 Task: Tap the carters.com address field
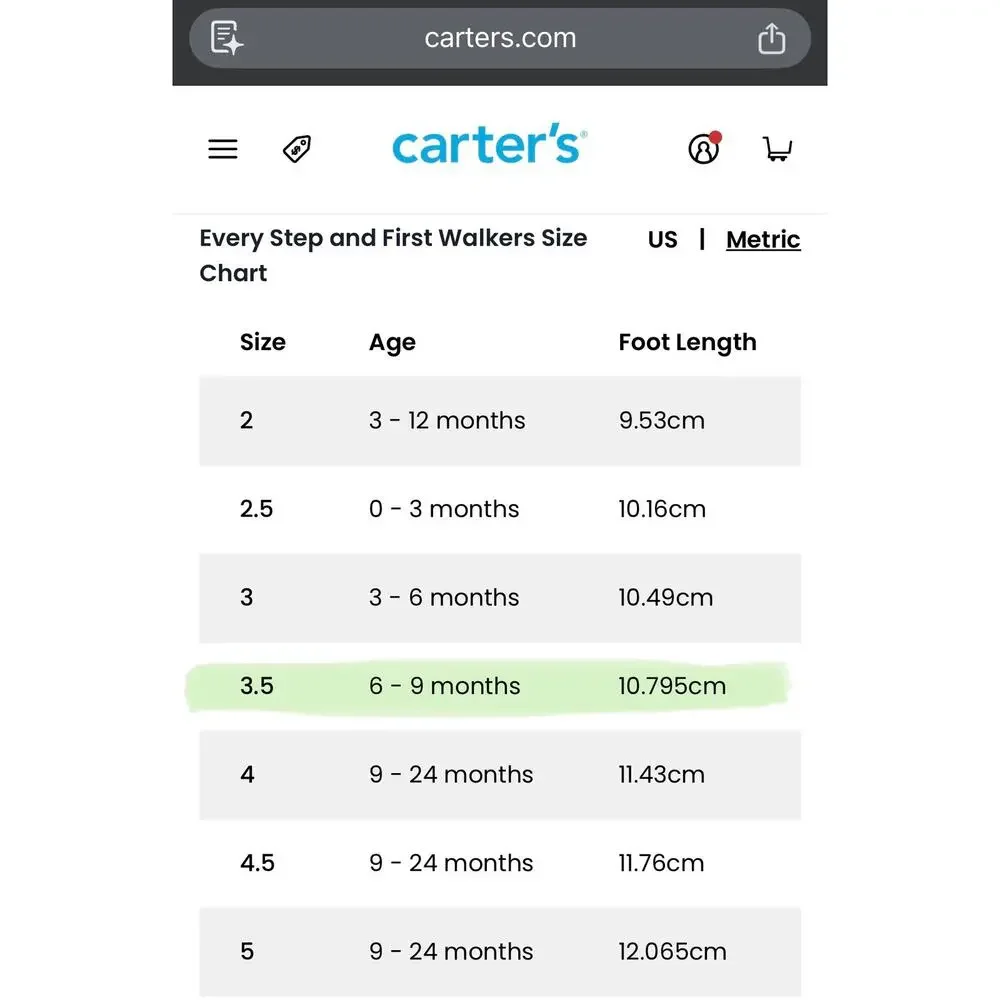tap(500, 38)
